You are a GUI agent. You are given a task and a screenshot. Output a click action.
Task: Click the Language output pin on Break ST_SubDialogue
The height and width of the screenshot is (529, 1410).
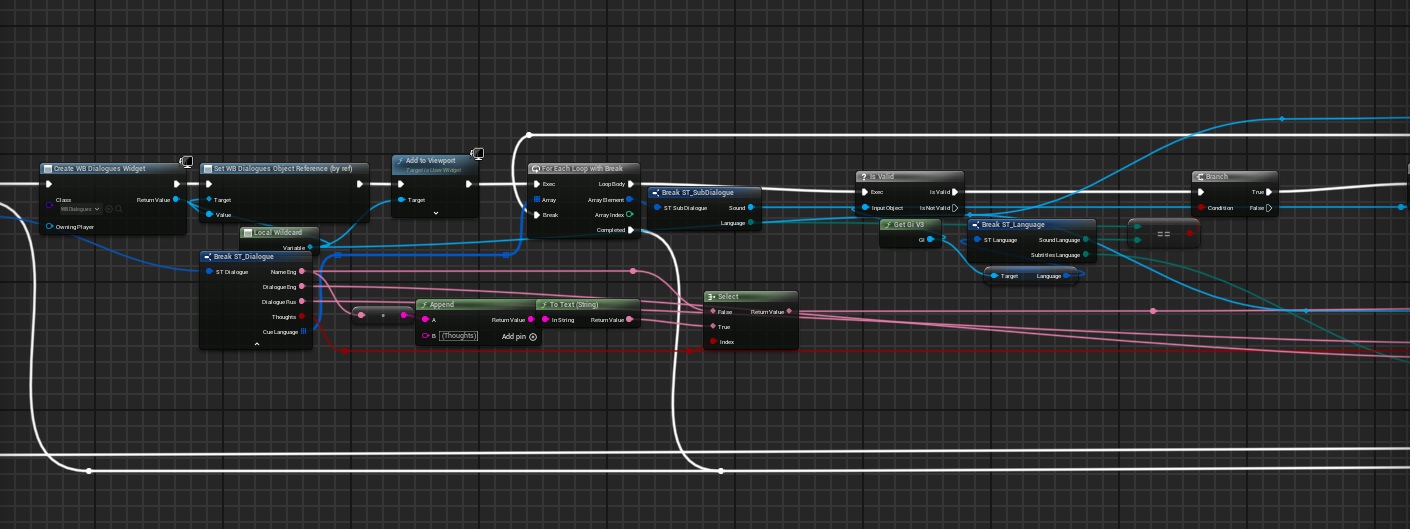pyautogui.click(x=750, y=222)
